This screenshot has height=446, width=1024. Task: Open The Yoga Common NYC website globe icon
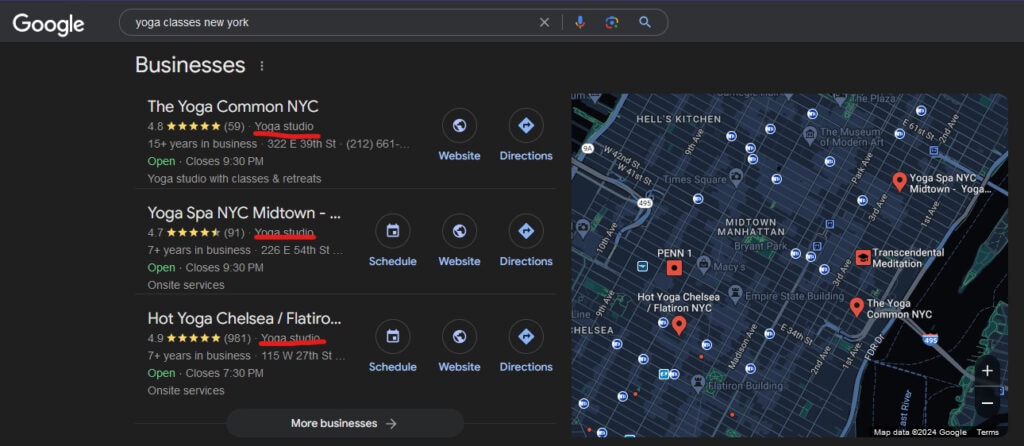click(459, 125)
